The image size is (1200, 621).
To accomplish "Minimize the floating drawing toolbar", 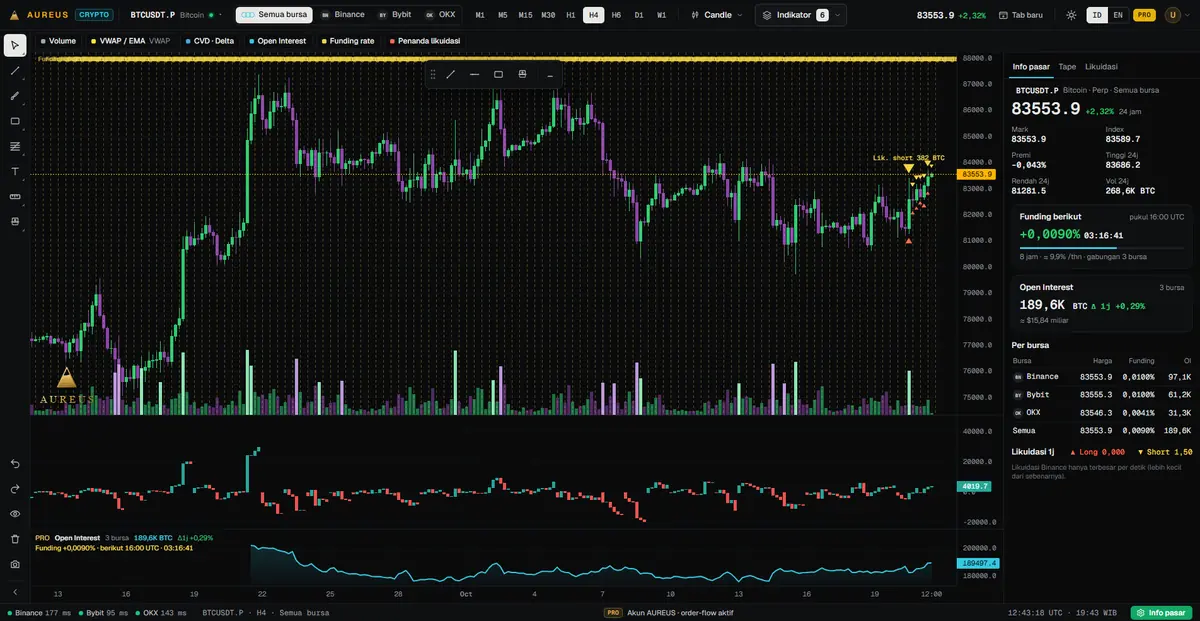I will click(x=549, y=74).
